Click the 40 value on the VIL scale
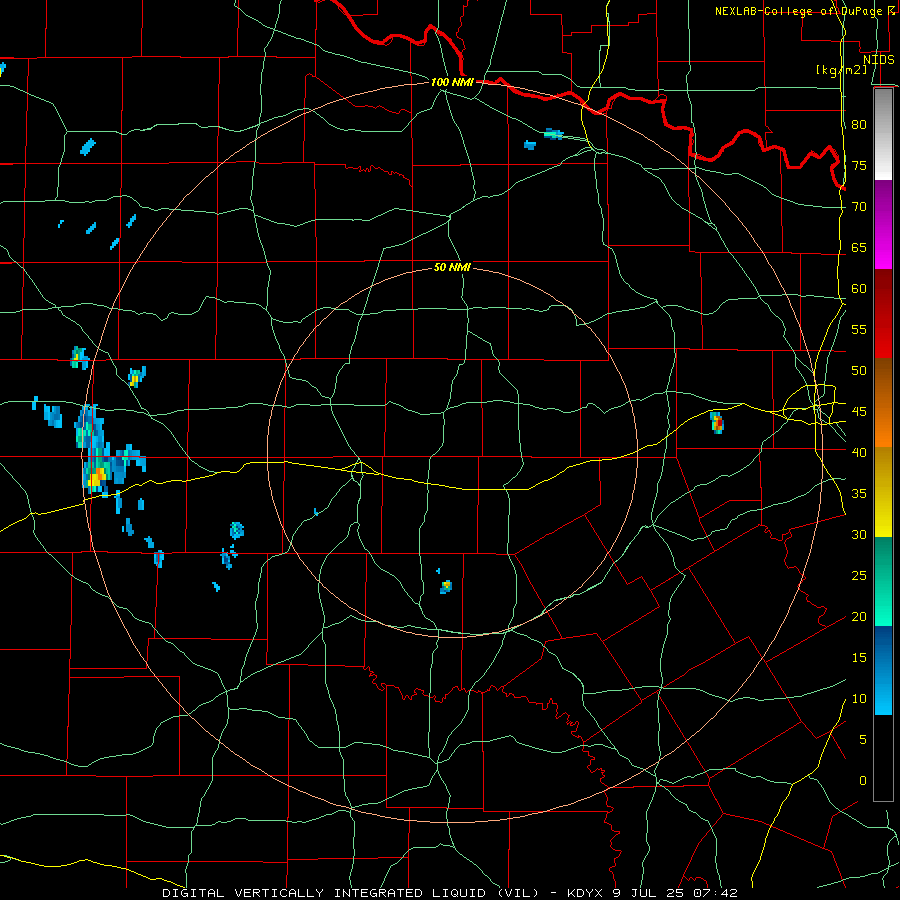The width and height of the screenshot is (900, 900). (x=859, y=452)
